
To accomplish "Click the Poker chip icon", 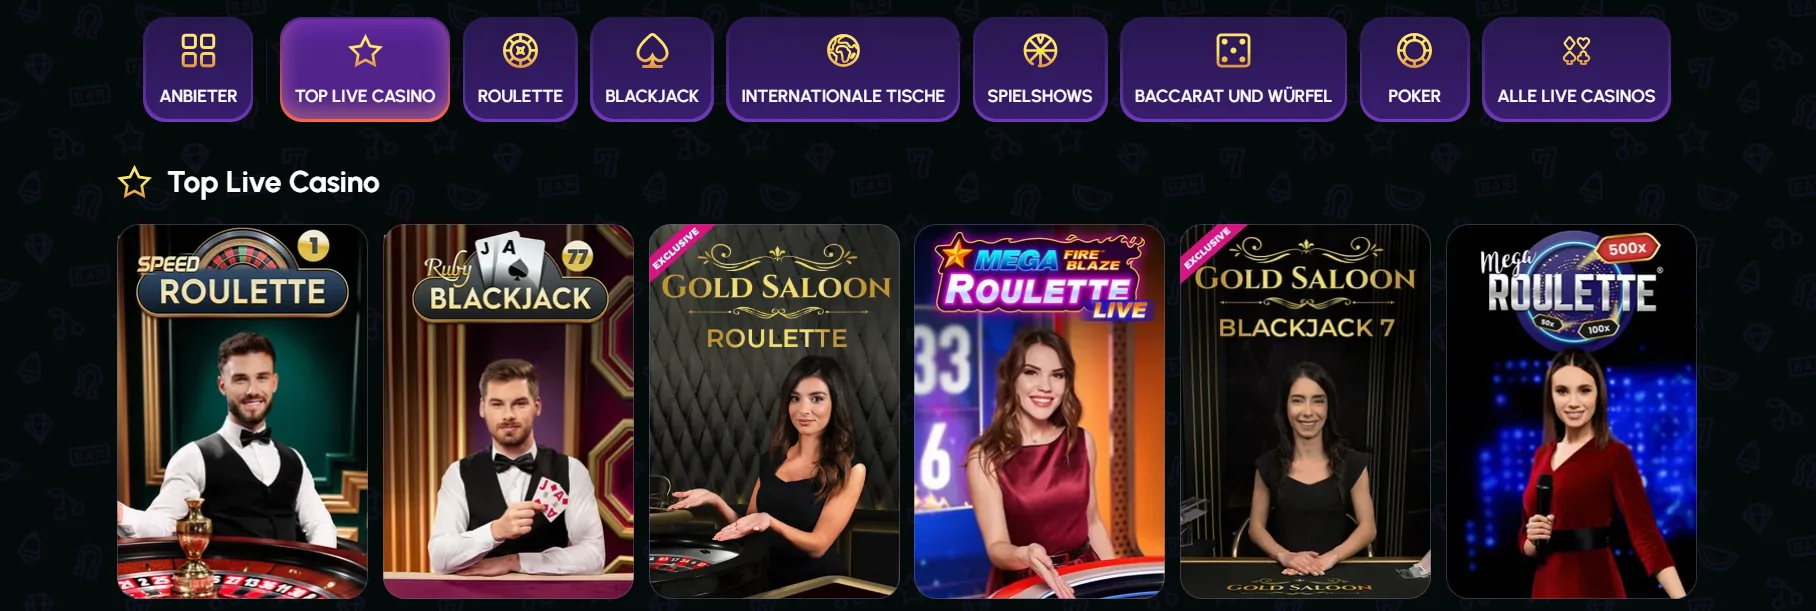I will pos(1414,50).
